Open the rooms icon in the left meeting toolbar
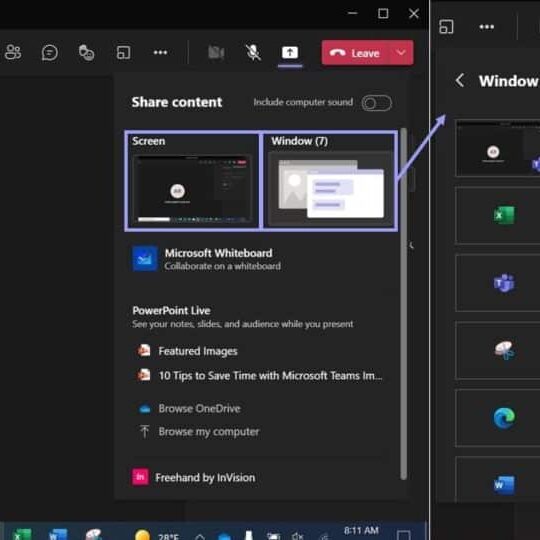The width and height of the screenshot is (540, 540). pos(123,53)
